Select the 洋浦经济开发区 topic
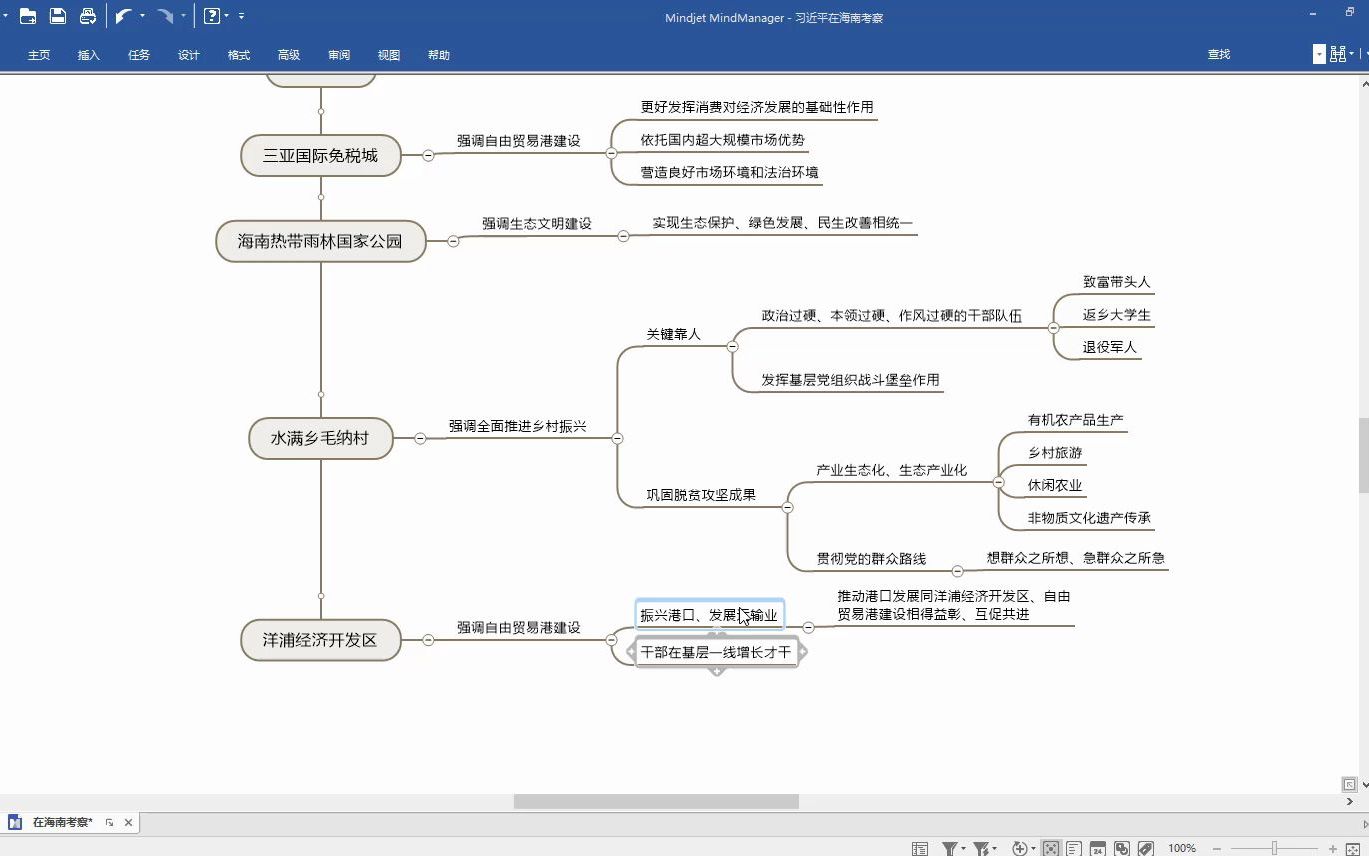Image resolution: width=1369 pixels, height=856 pixels. coord(321,640)
